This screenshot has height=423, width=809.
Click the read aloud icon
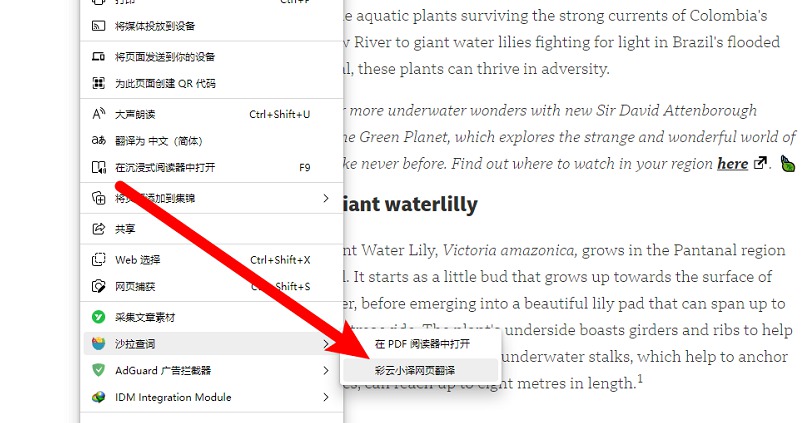tap(98, 114)
